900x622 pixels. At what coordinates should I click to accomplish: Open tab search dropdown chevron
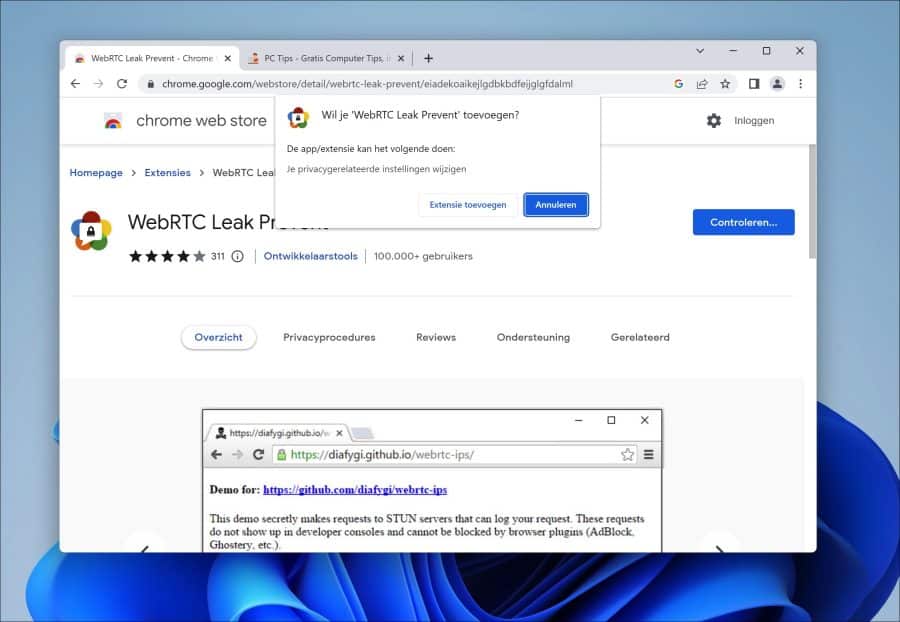coord(700,51)
